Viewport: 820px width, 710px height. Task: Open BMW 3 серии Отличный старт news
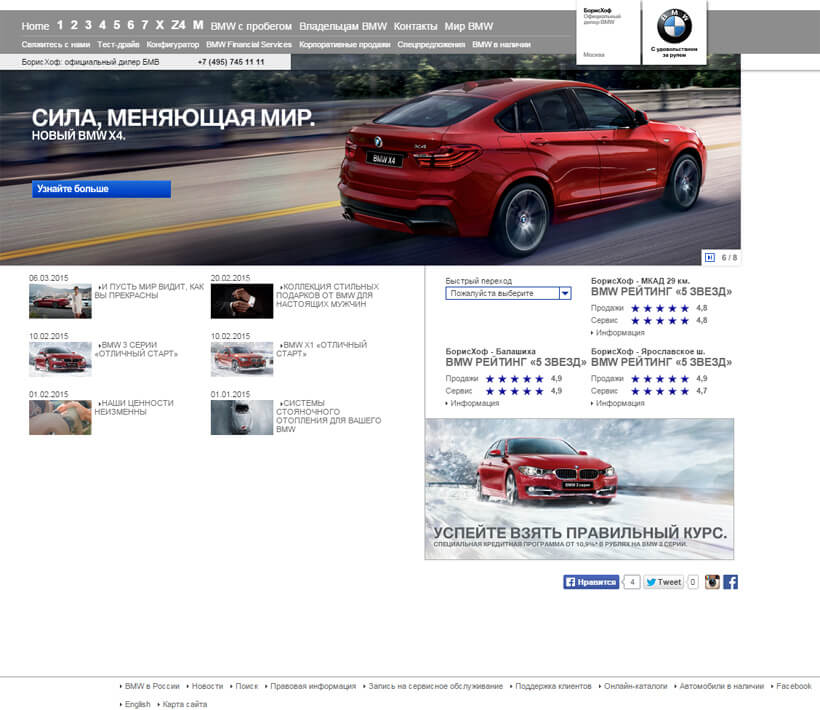tap(136, 349)
